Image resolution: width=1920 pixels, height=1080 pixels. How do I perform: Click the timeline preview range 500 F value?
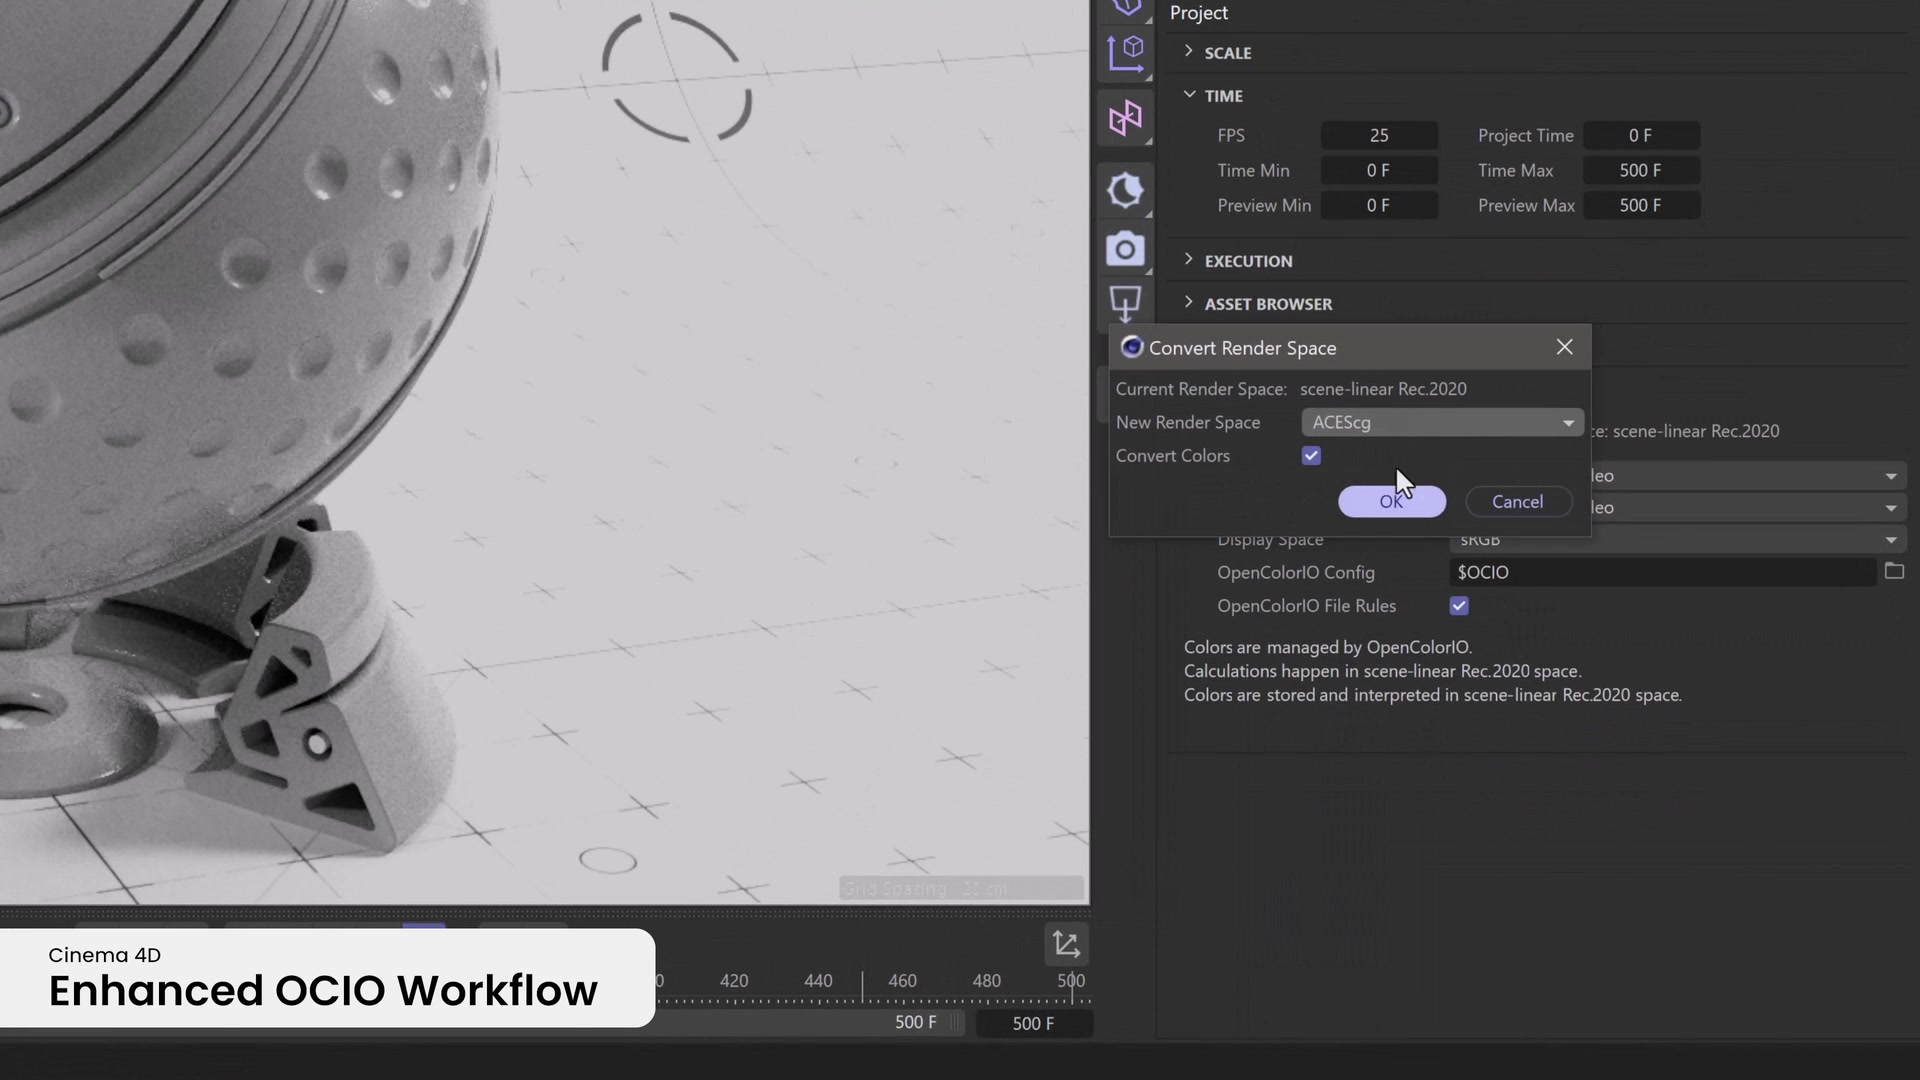point(915,1022)
